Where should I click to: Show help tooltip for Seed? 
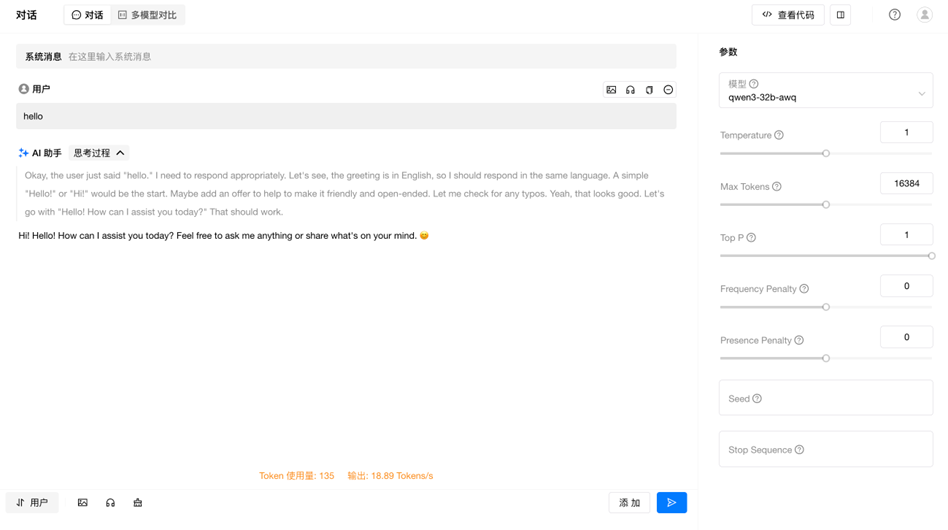[758, 399]
